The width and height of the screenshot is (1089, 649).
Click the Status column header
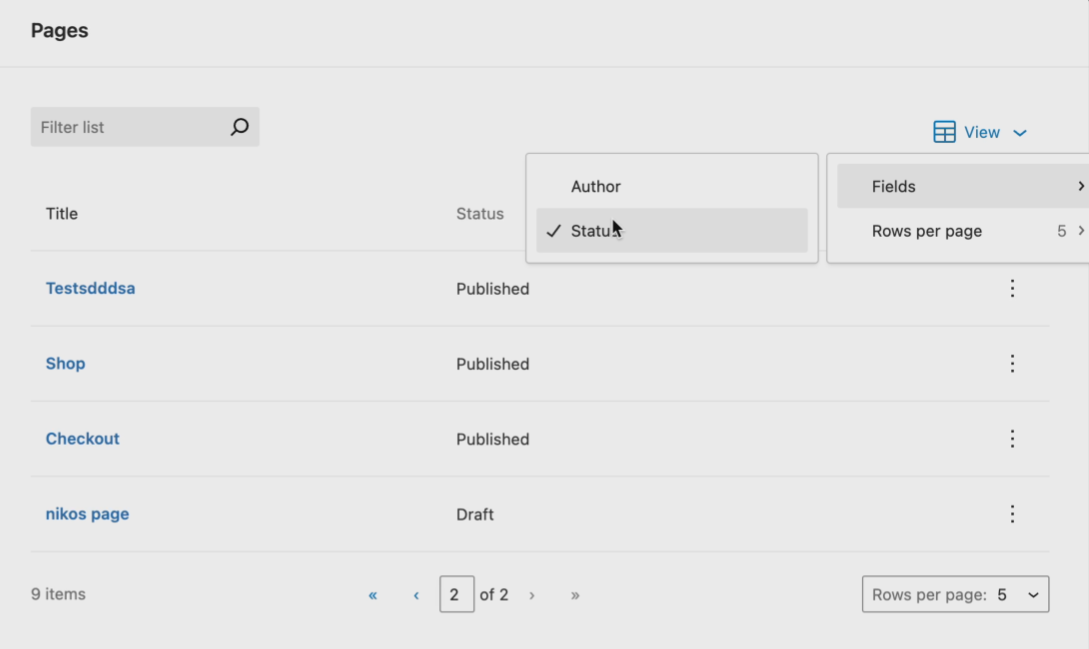tap(480, 213)
